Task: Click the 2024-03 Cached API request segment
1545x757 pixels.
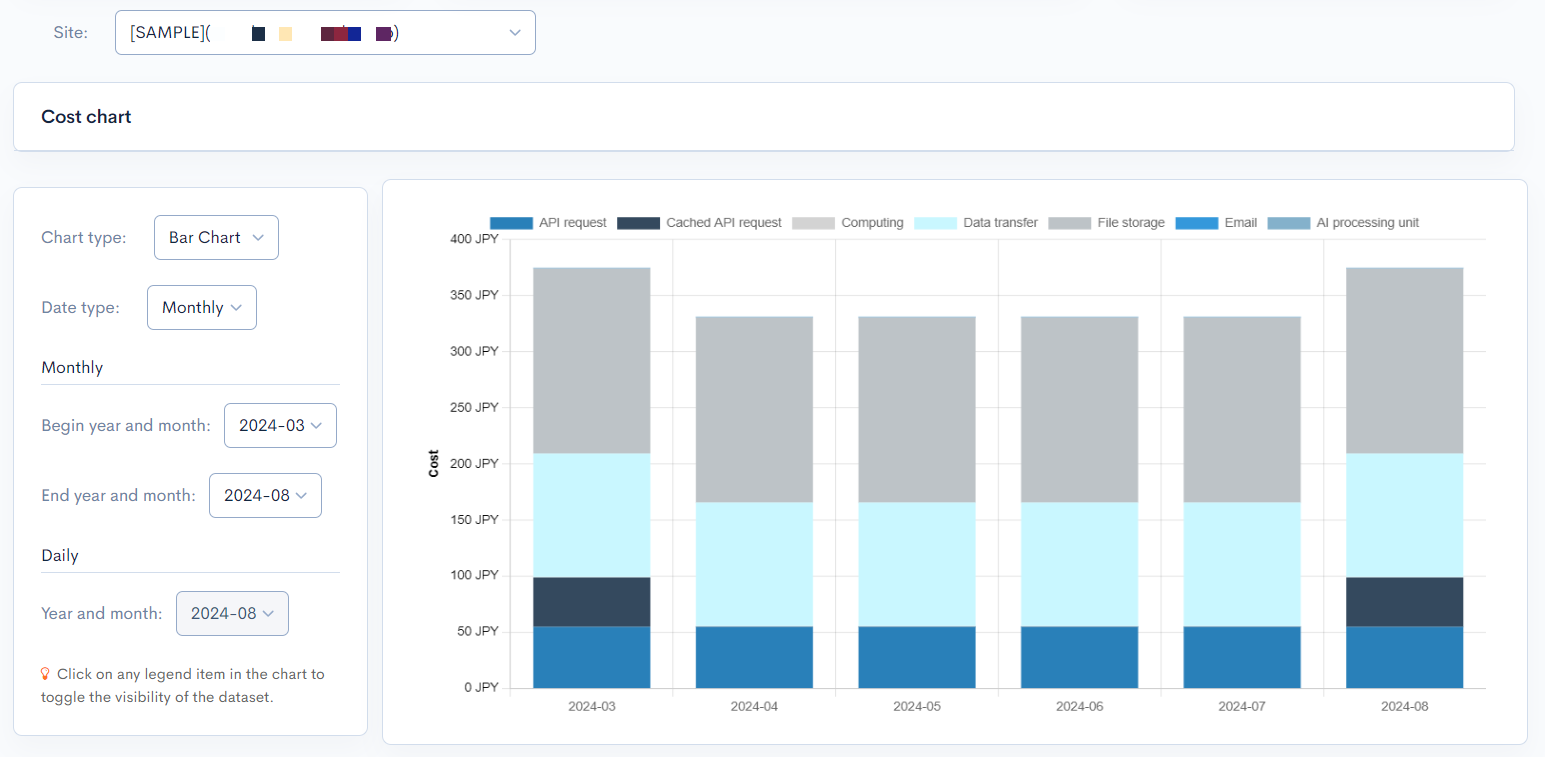Action: pyautogui.click(x=592, y=602)
